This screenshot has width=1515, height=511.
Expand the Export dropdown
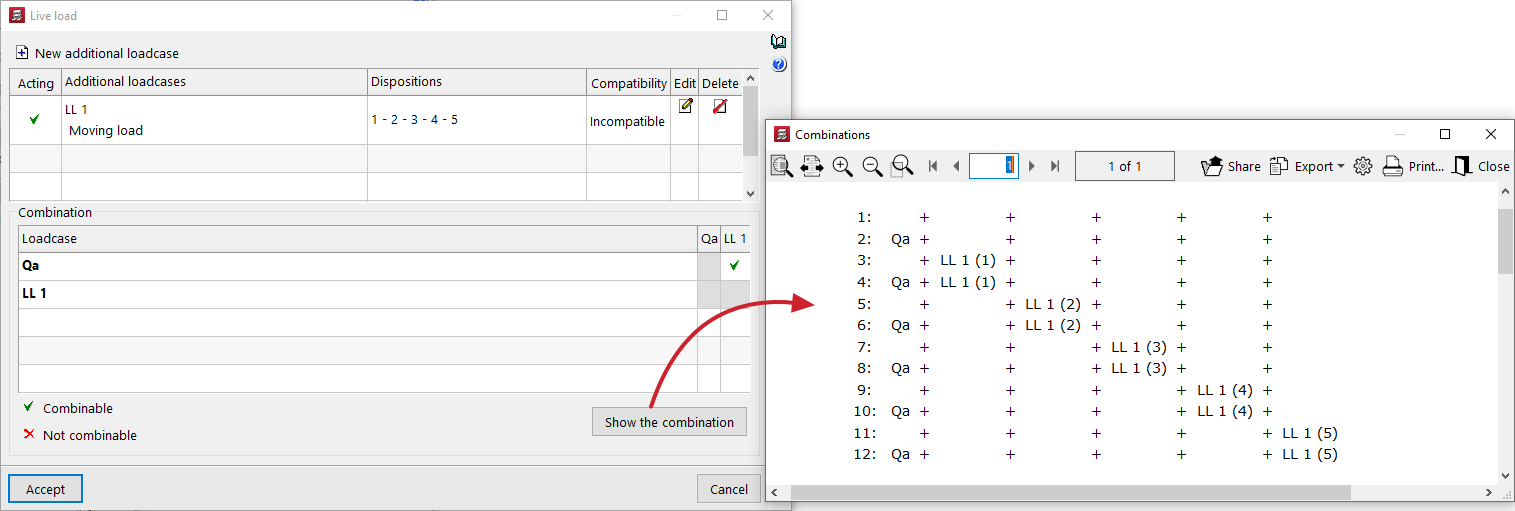click(x=1307, y=167)
